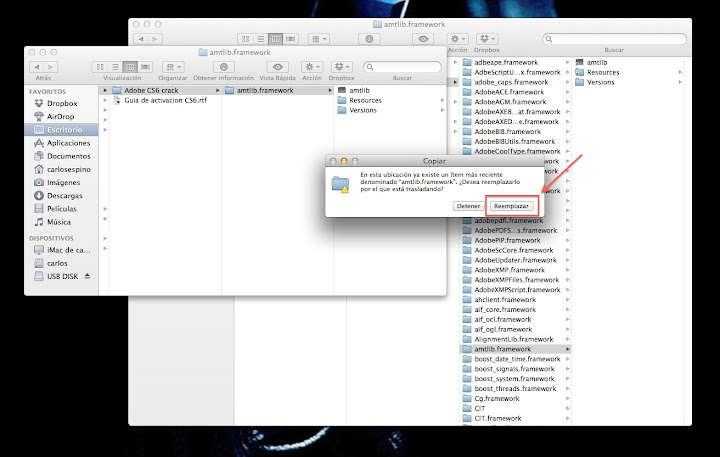Open Imágenes from the sidebar
Image resolution: width=720 pixels, height=457 pixels.
61,182
